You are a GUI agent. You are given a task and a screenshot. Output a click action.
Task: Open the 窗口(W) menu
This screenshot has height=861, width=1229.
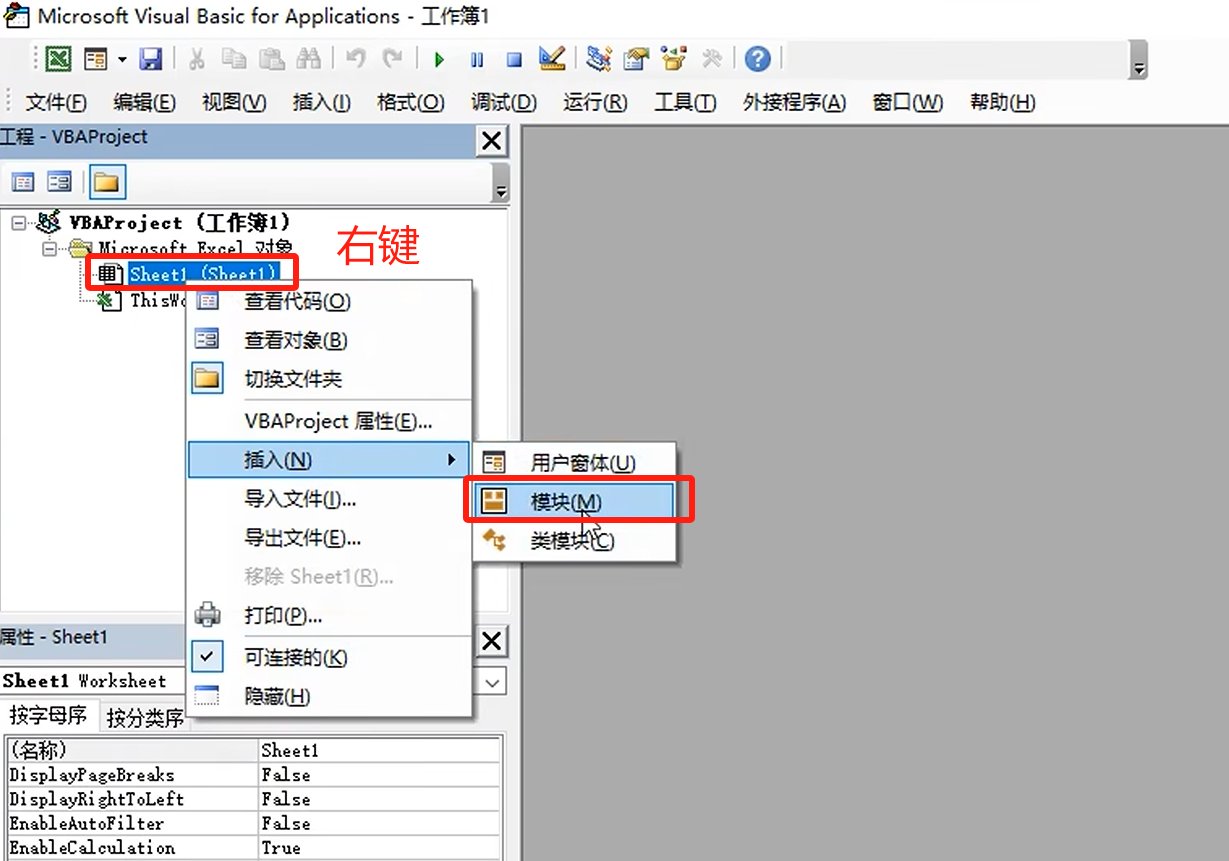(x=907, y=102)
